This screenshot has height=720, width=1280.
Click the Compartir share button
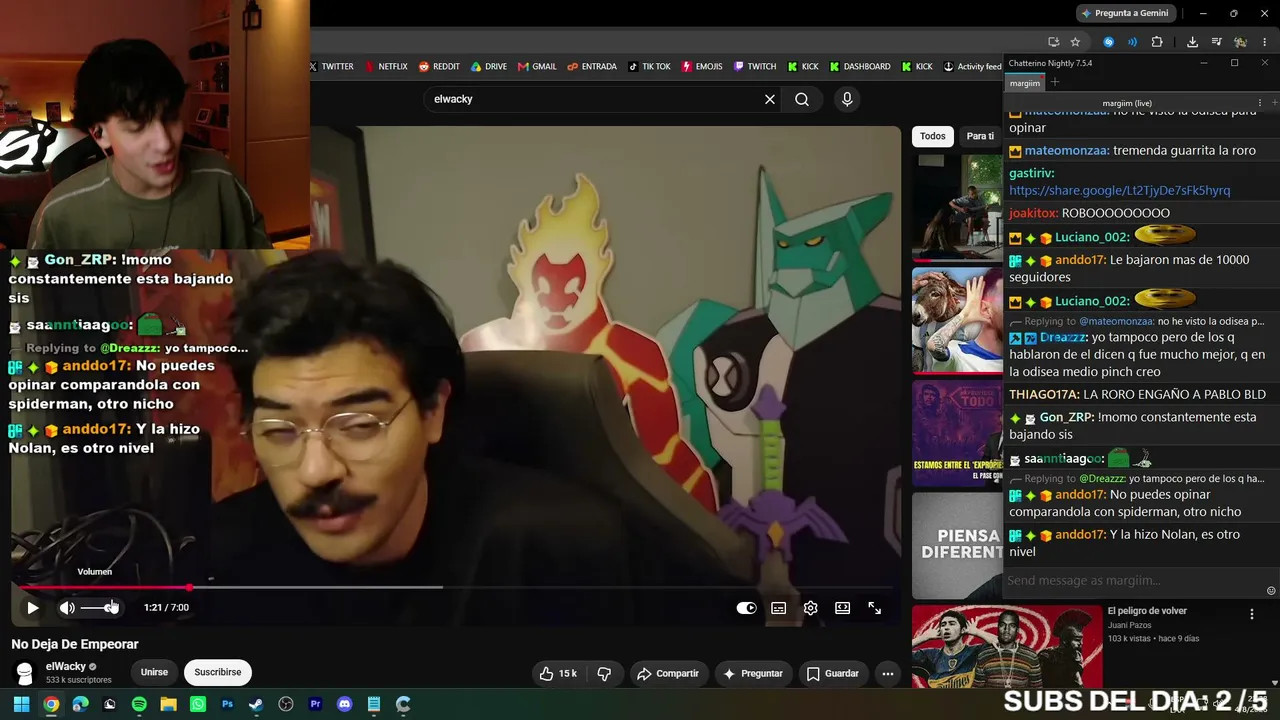pyautogui.click(x=668, y=674)
